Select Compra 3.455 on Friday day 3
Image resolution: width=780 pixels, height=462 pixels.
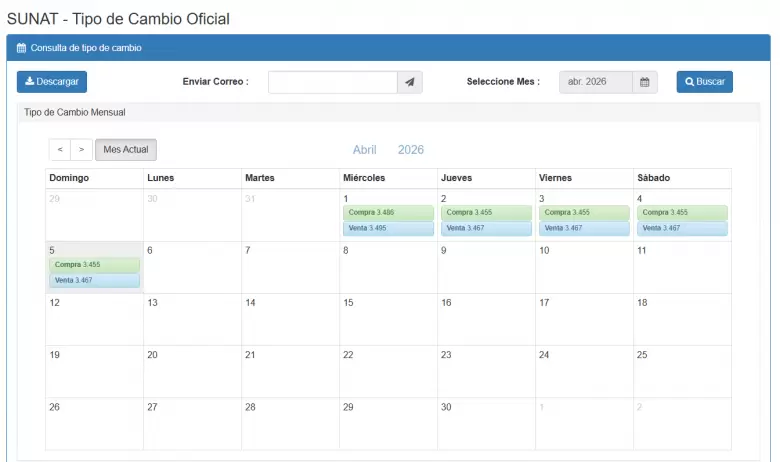(584, 212)
